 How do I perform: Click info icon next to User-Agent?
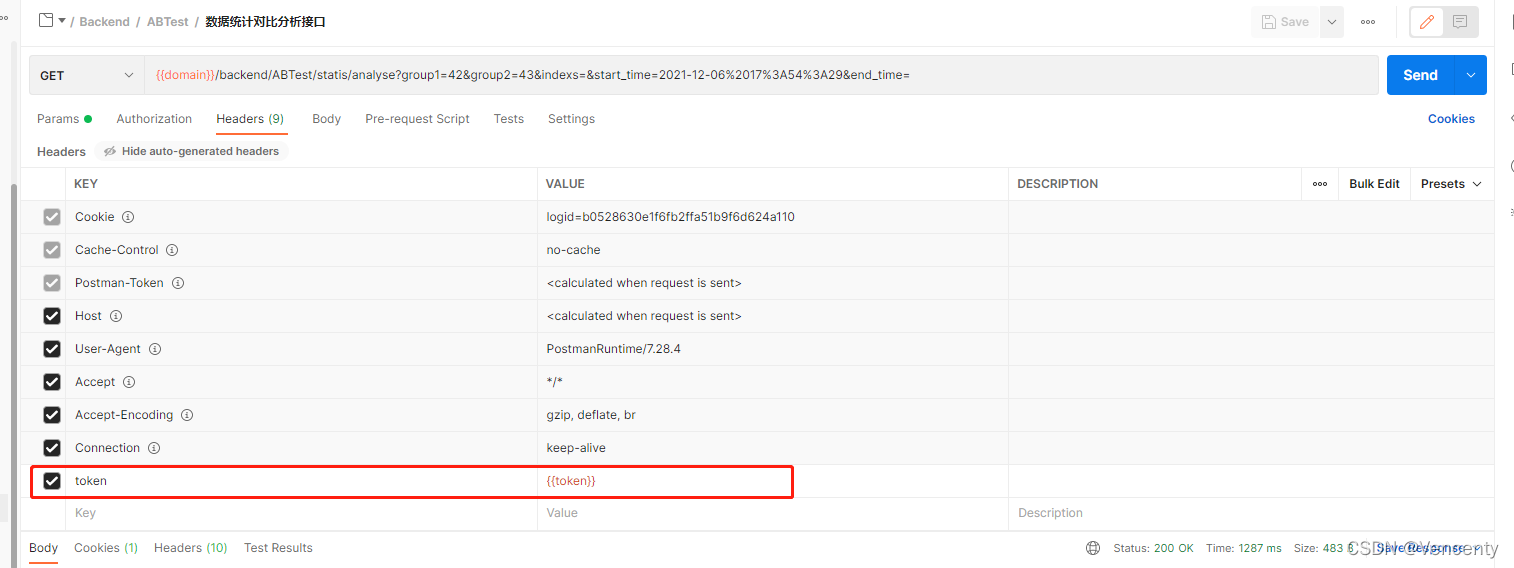point(155,349)
